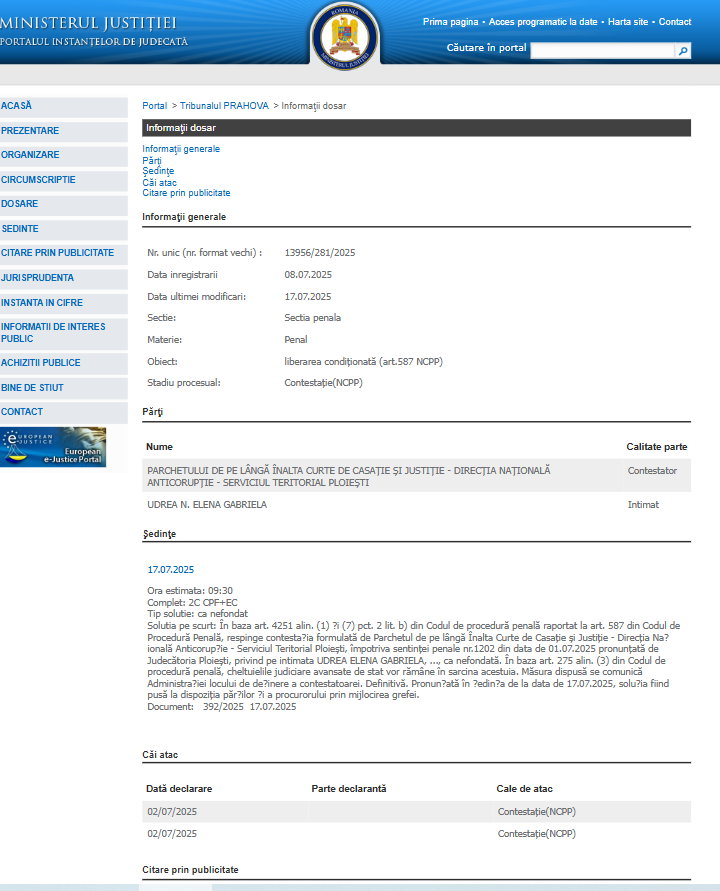This screenshot has height=891, width=720.
Task: Click Calitate parte column header
Action: point(656,447)
